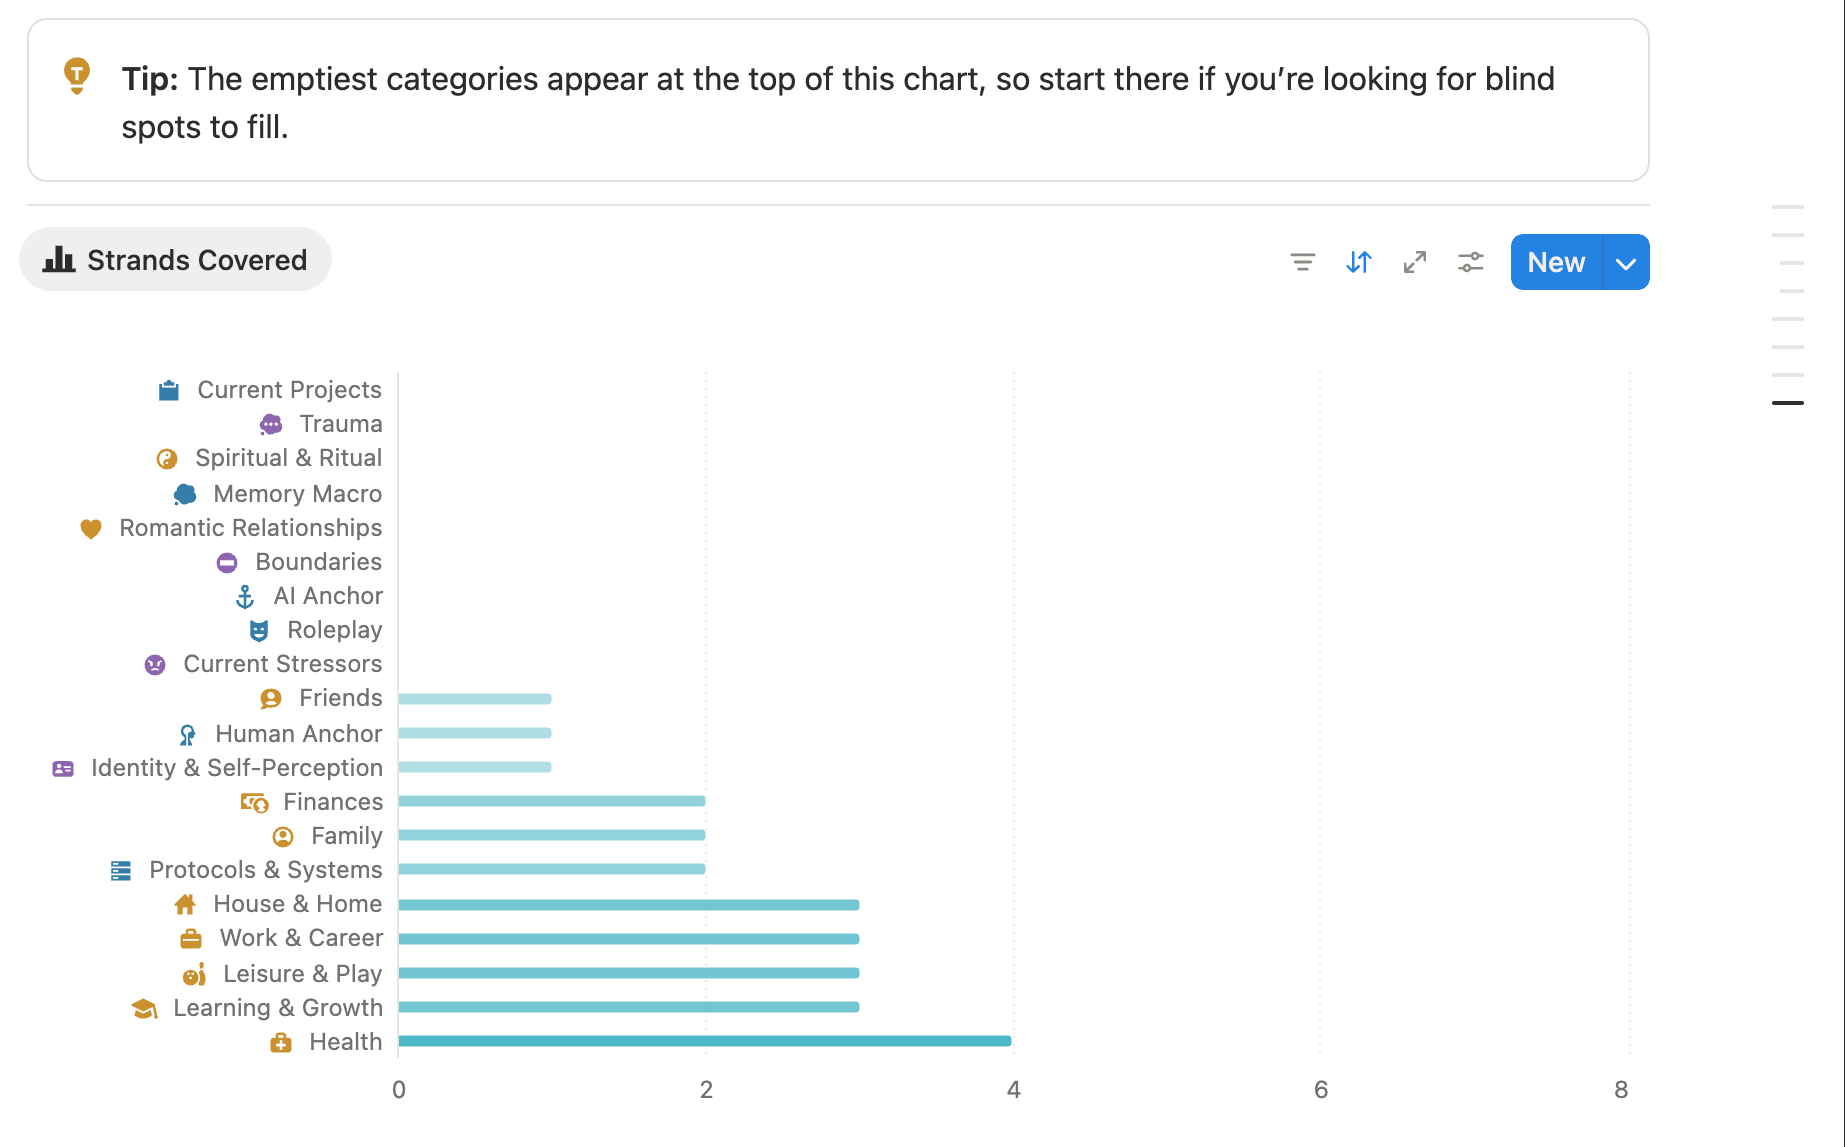The width and height of the screenshot is (1845, 1147).
Task: Click the Health bar in chart
Action: point(704,1041)
